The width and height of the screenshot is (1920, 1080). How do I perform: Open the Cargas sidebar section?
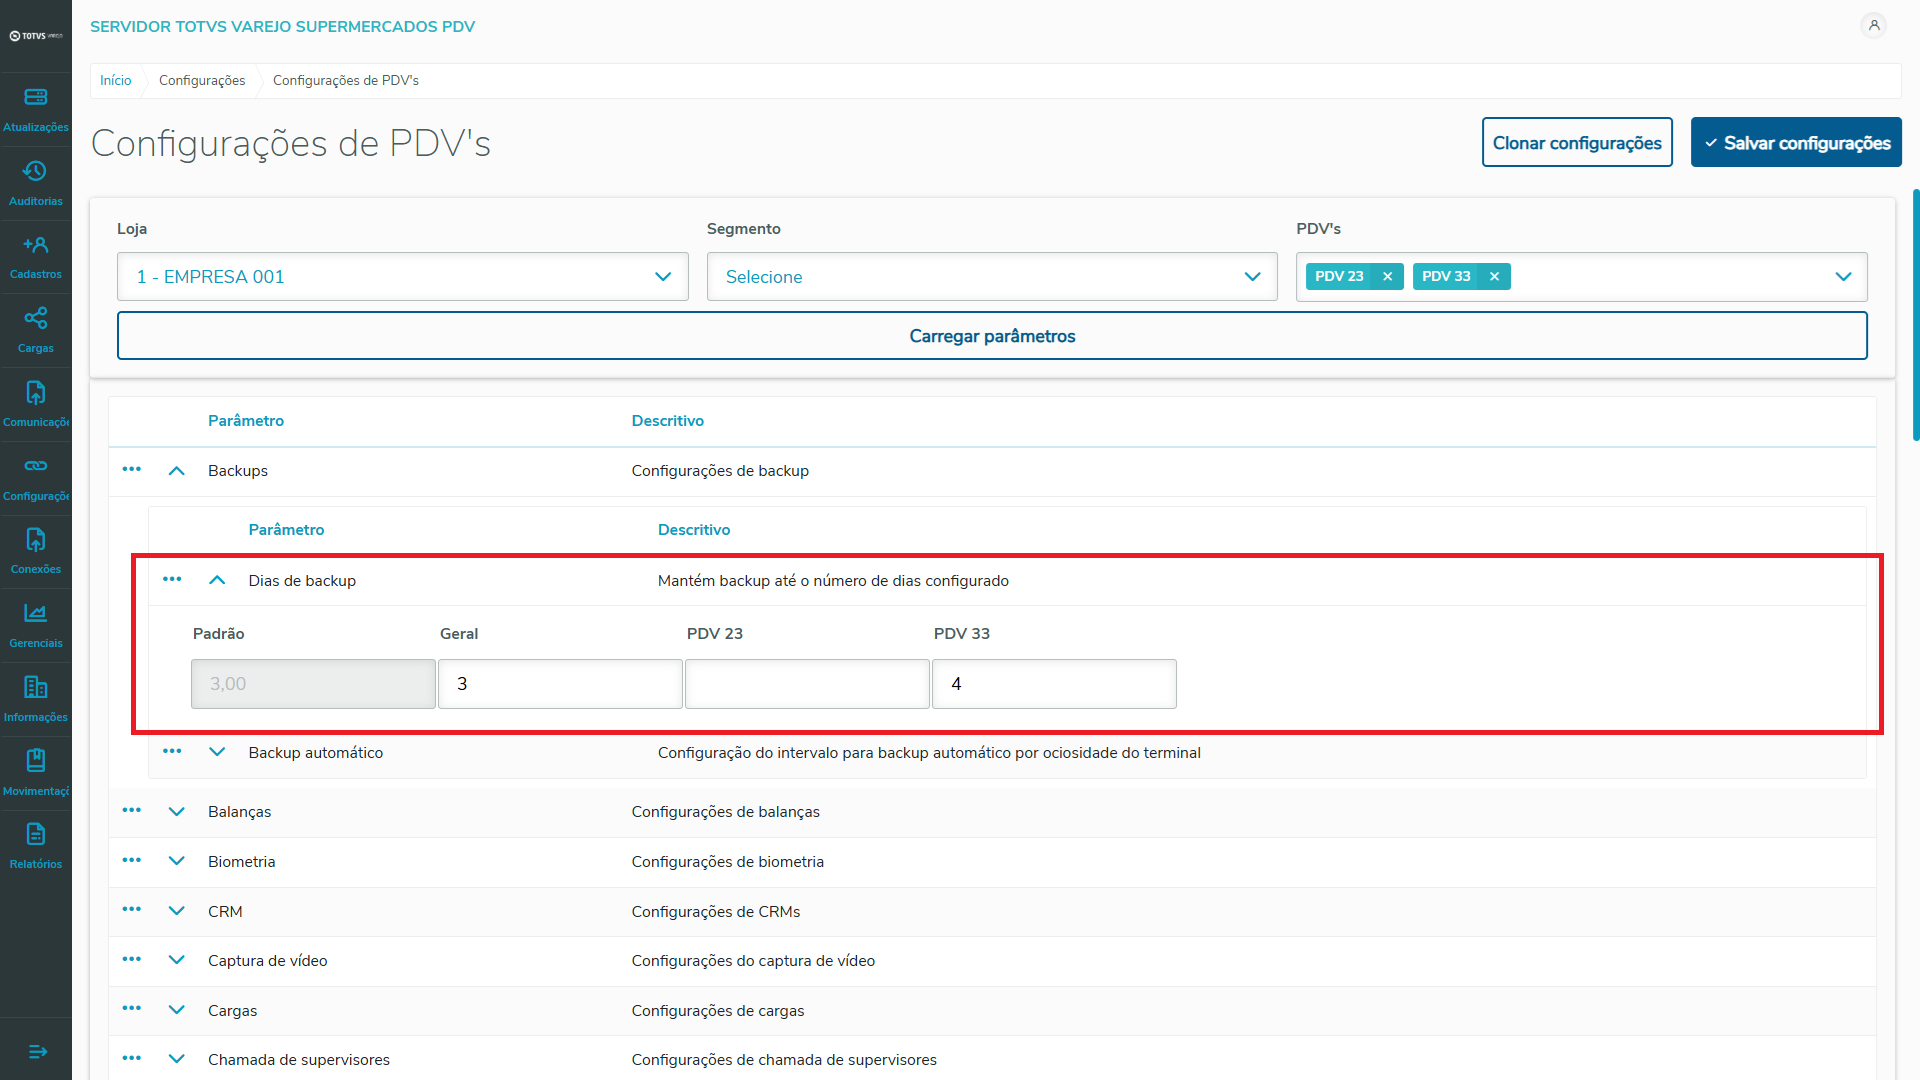[x=36, y=330]
